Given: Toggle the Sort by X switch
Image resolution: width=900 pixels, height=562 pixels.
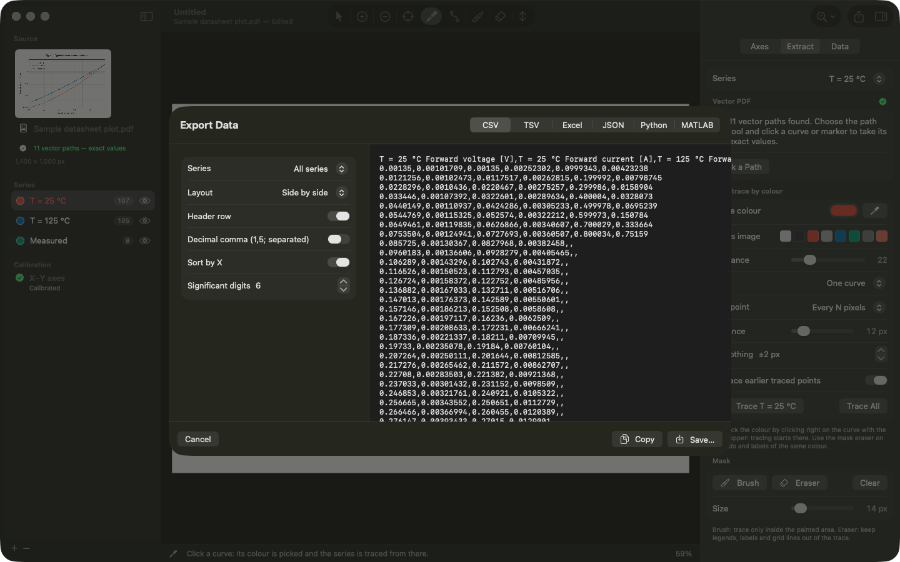Looking at the screenshot, I should tap(339, 262).
